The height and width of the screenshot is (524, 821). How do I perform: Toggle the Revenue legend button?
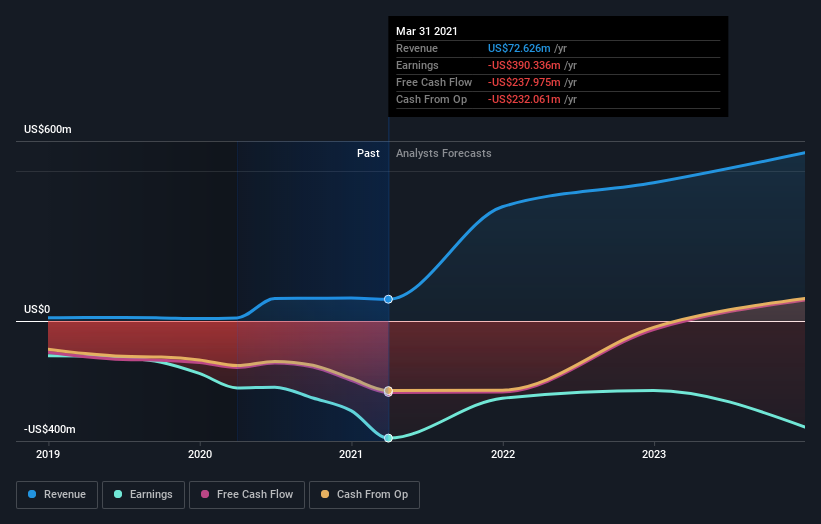57,495
